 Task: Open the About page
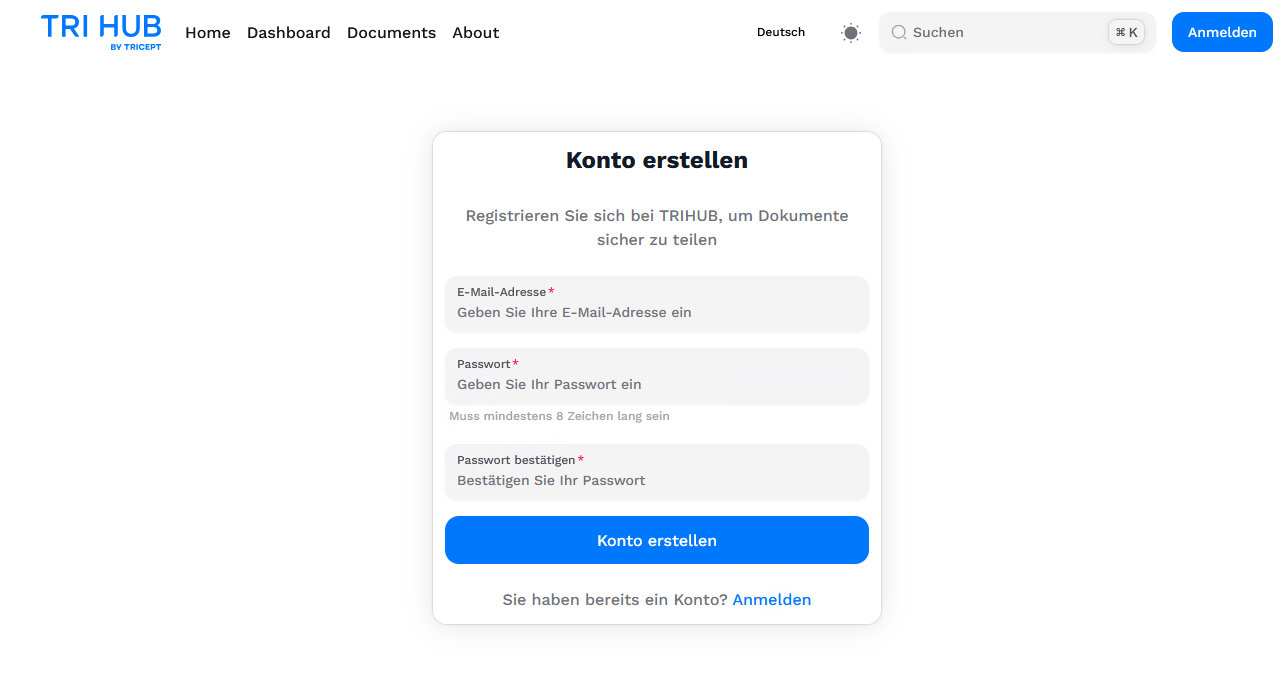(x=476, y=32)
